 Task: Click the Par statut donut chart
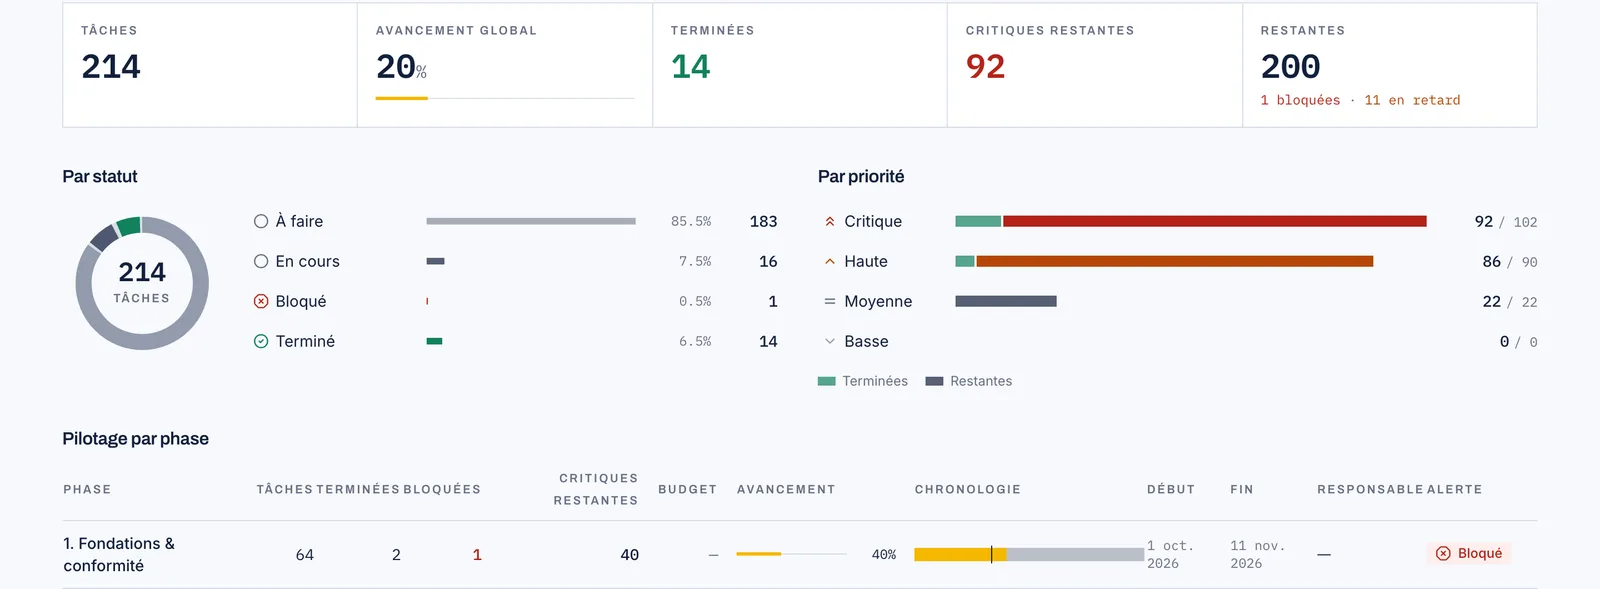[x=142, y=283]
